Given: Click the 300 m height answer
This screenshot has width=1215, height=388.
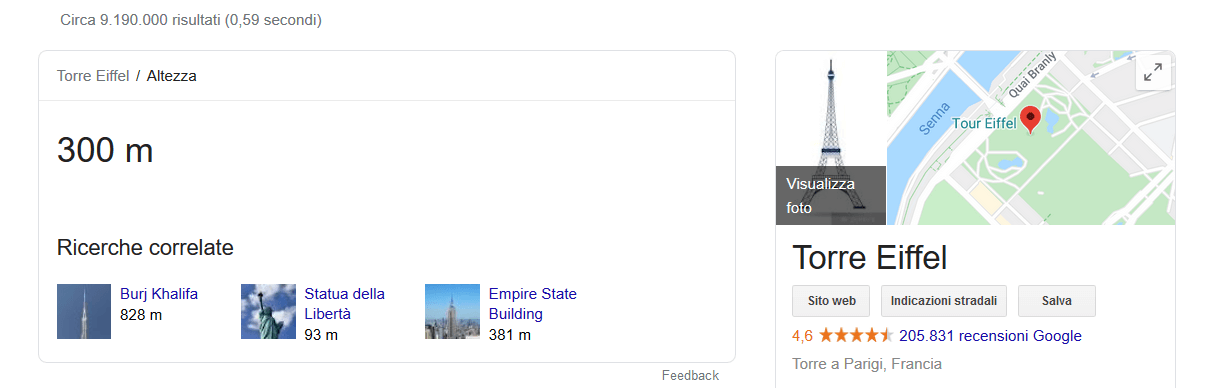Looking at the screenshot, I should (x=105, y=151).
